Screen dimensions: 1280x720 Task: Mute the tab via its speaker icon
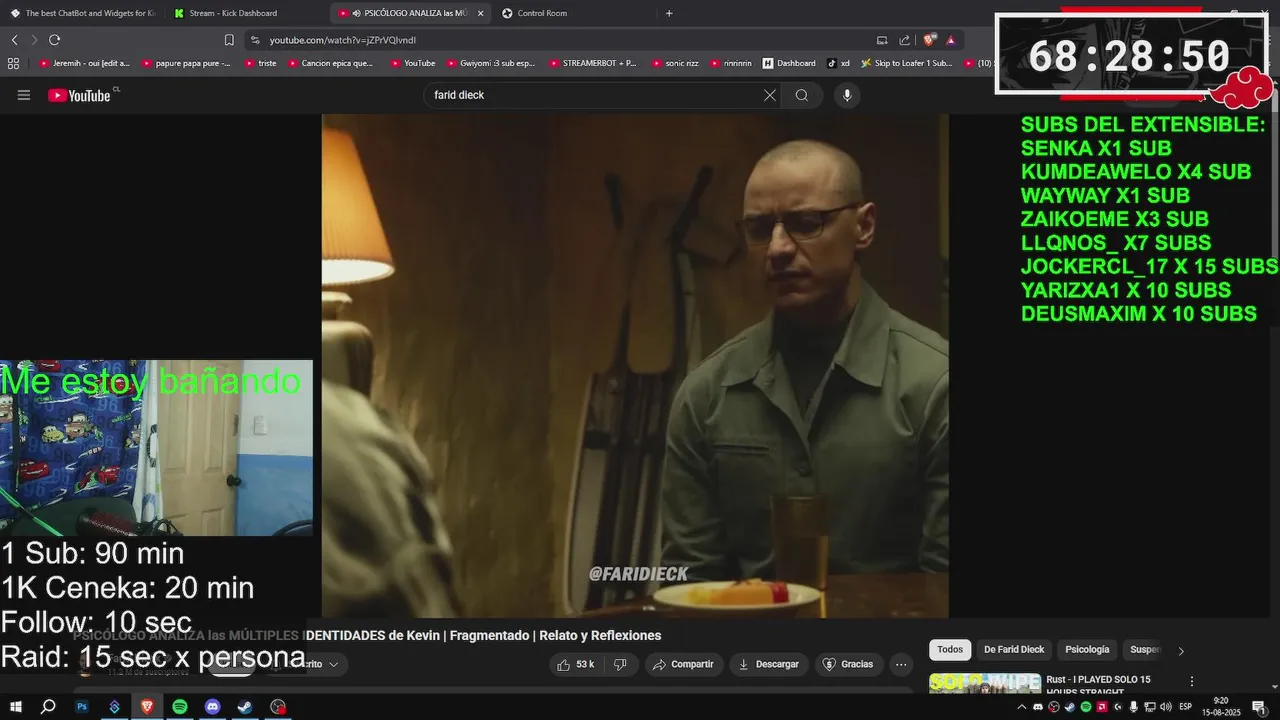coord(356,13)
